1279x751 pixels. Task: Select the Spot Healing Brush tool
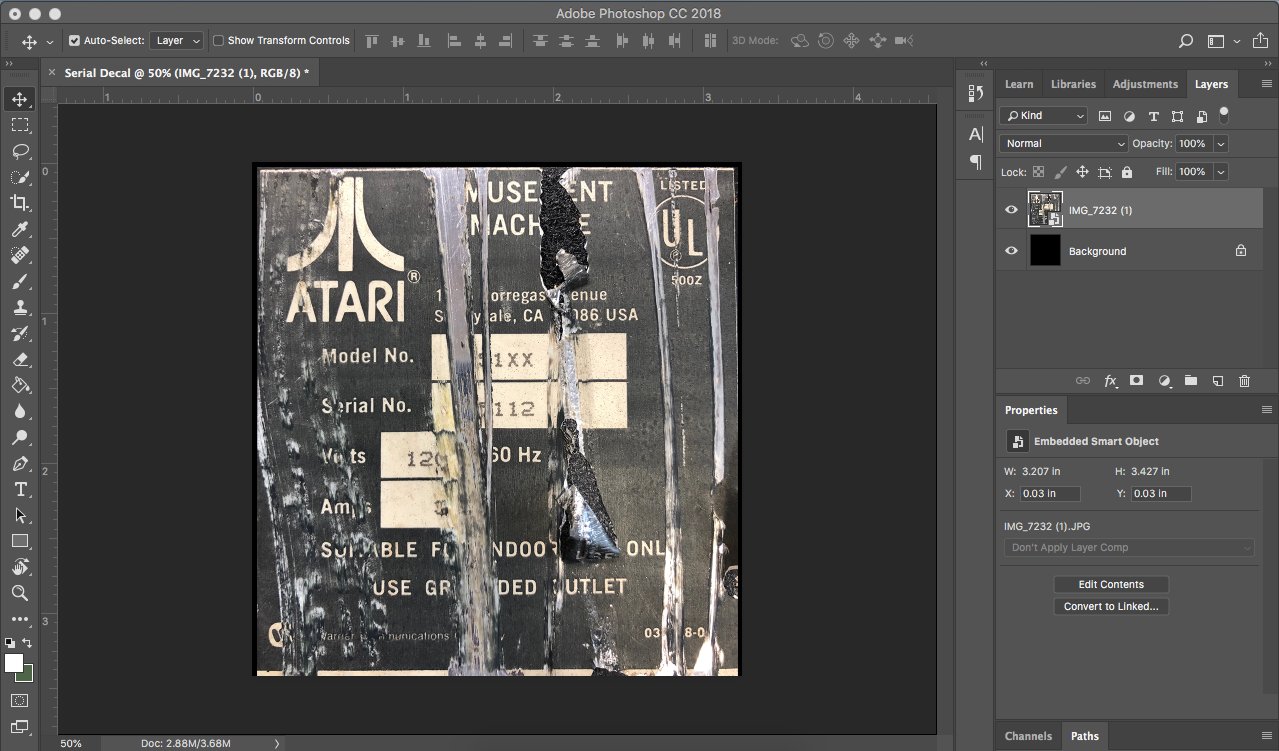coord(20,255)
